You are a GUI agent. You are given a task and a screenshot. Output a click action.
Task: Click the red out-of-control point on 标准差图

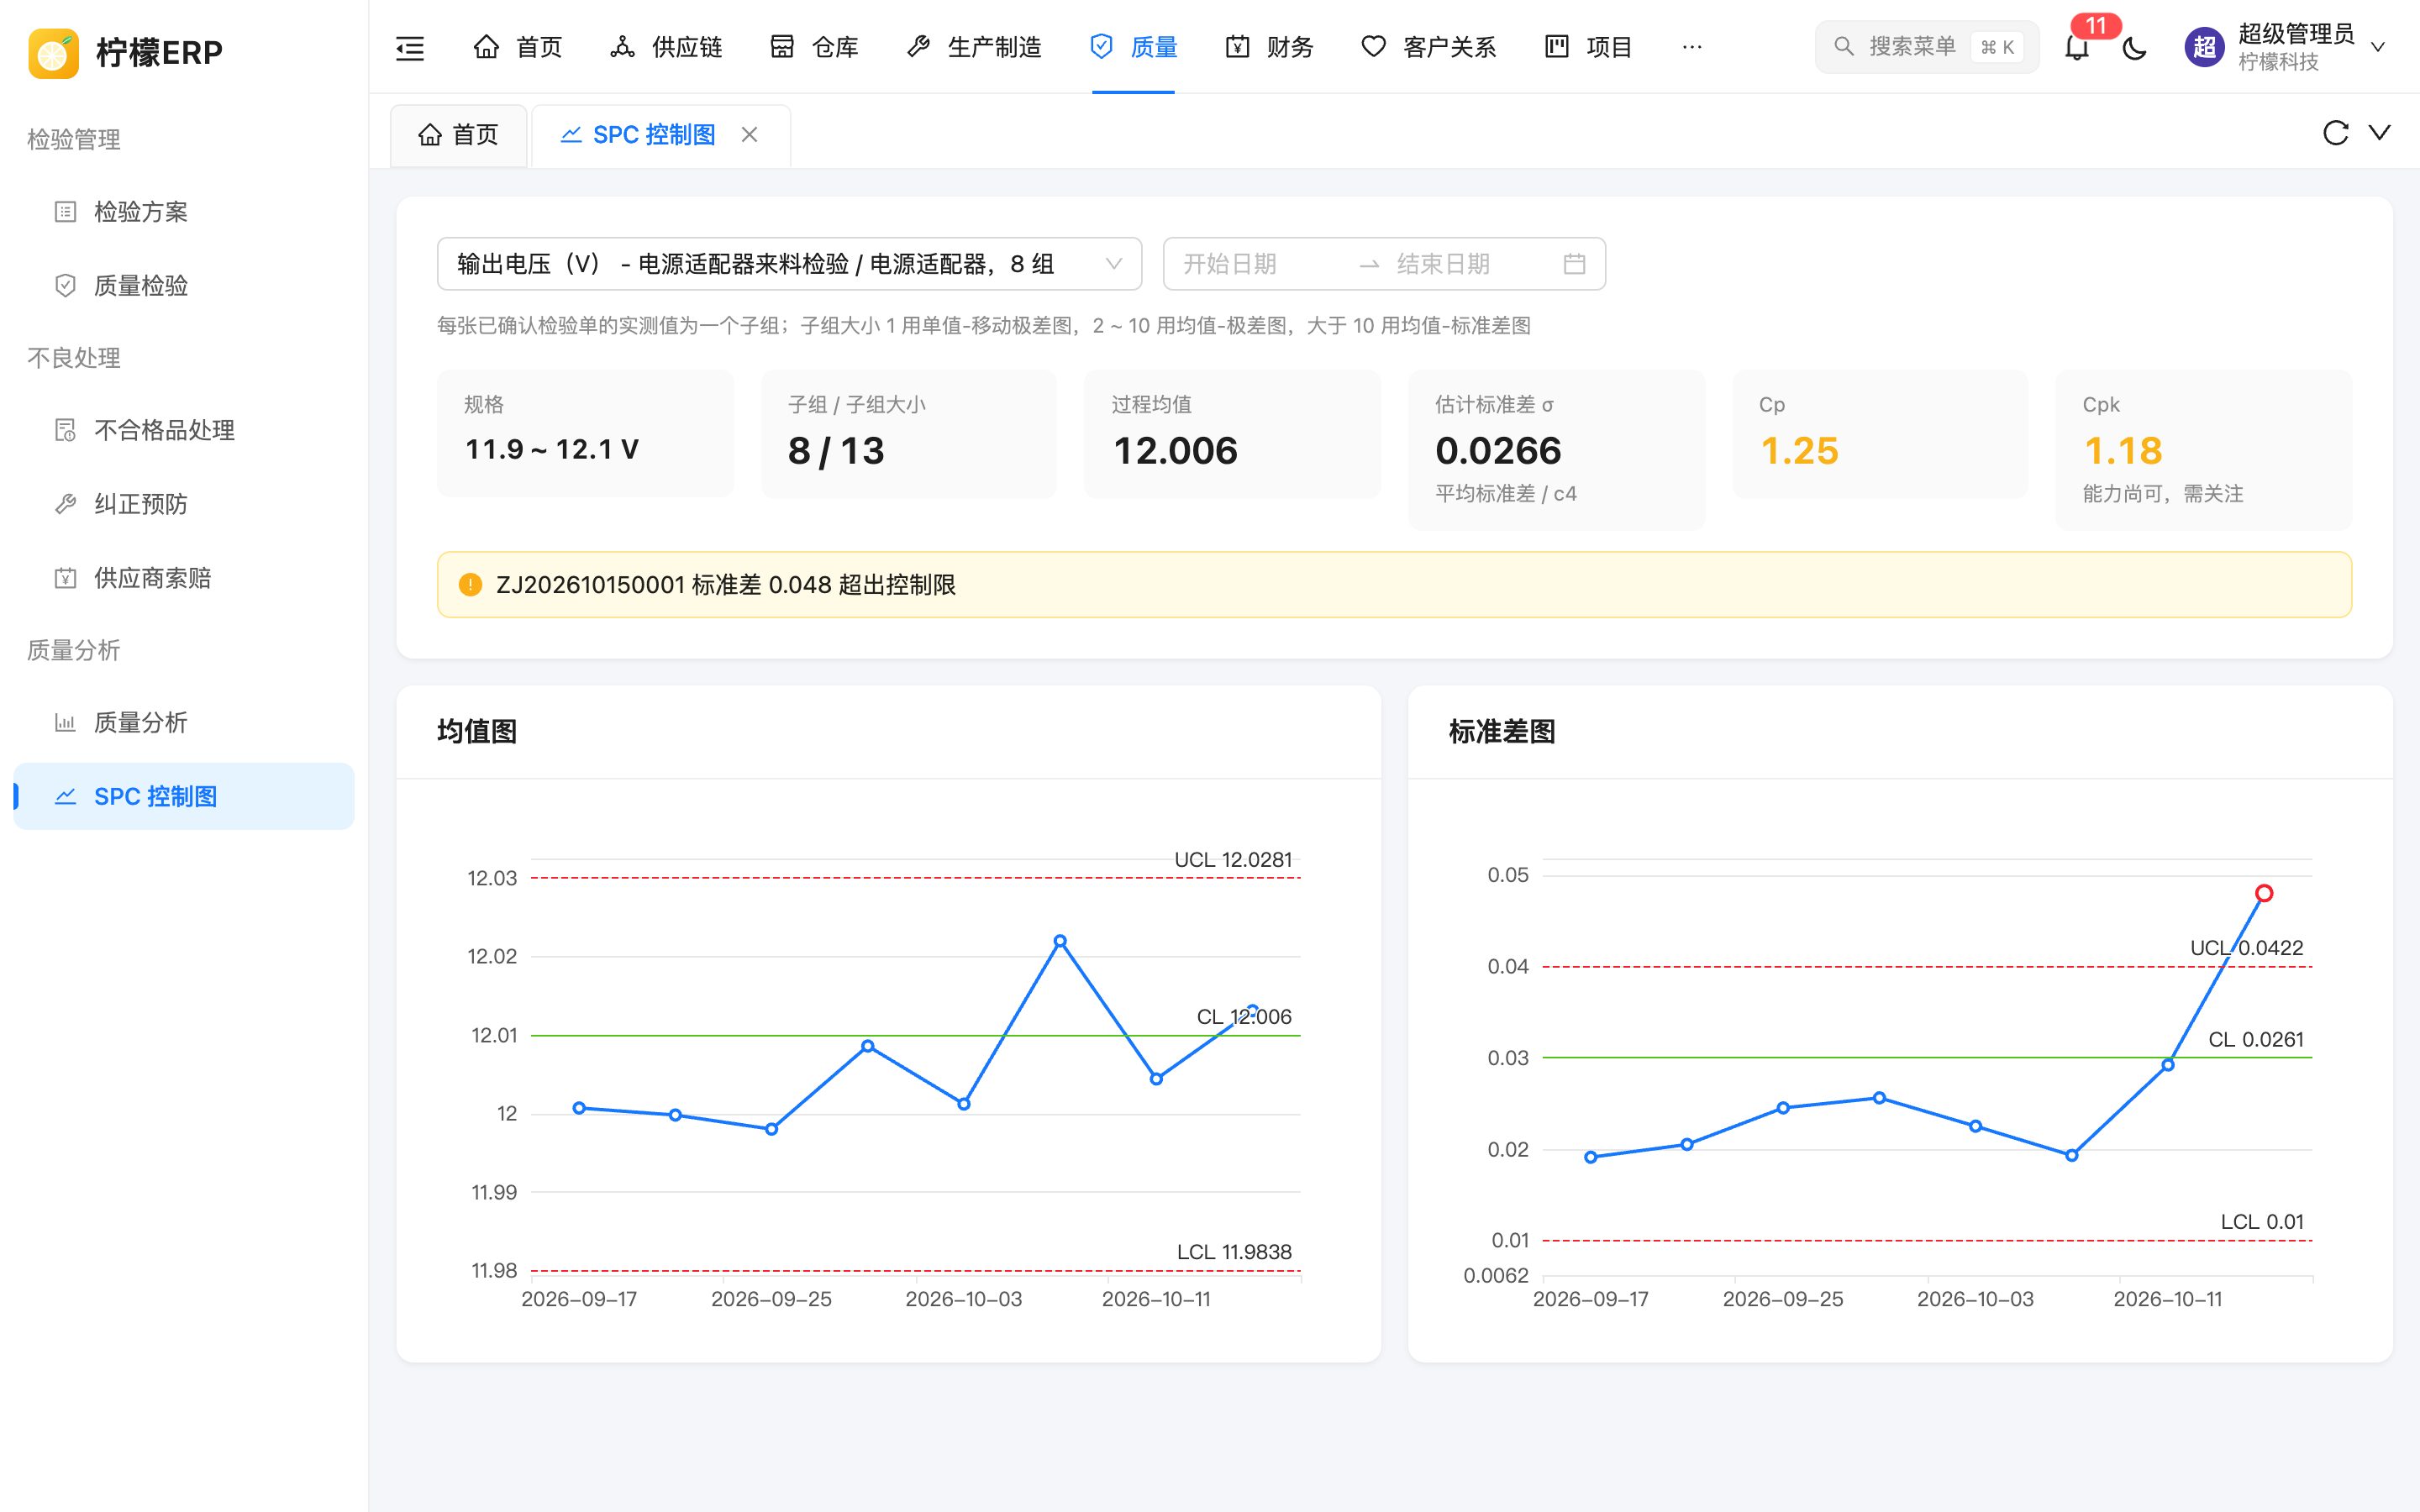[2264, 893]
